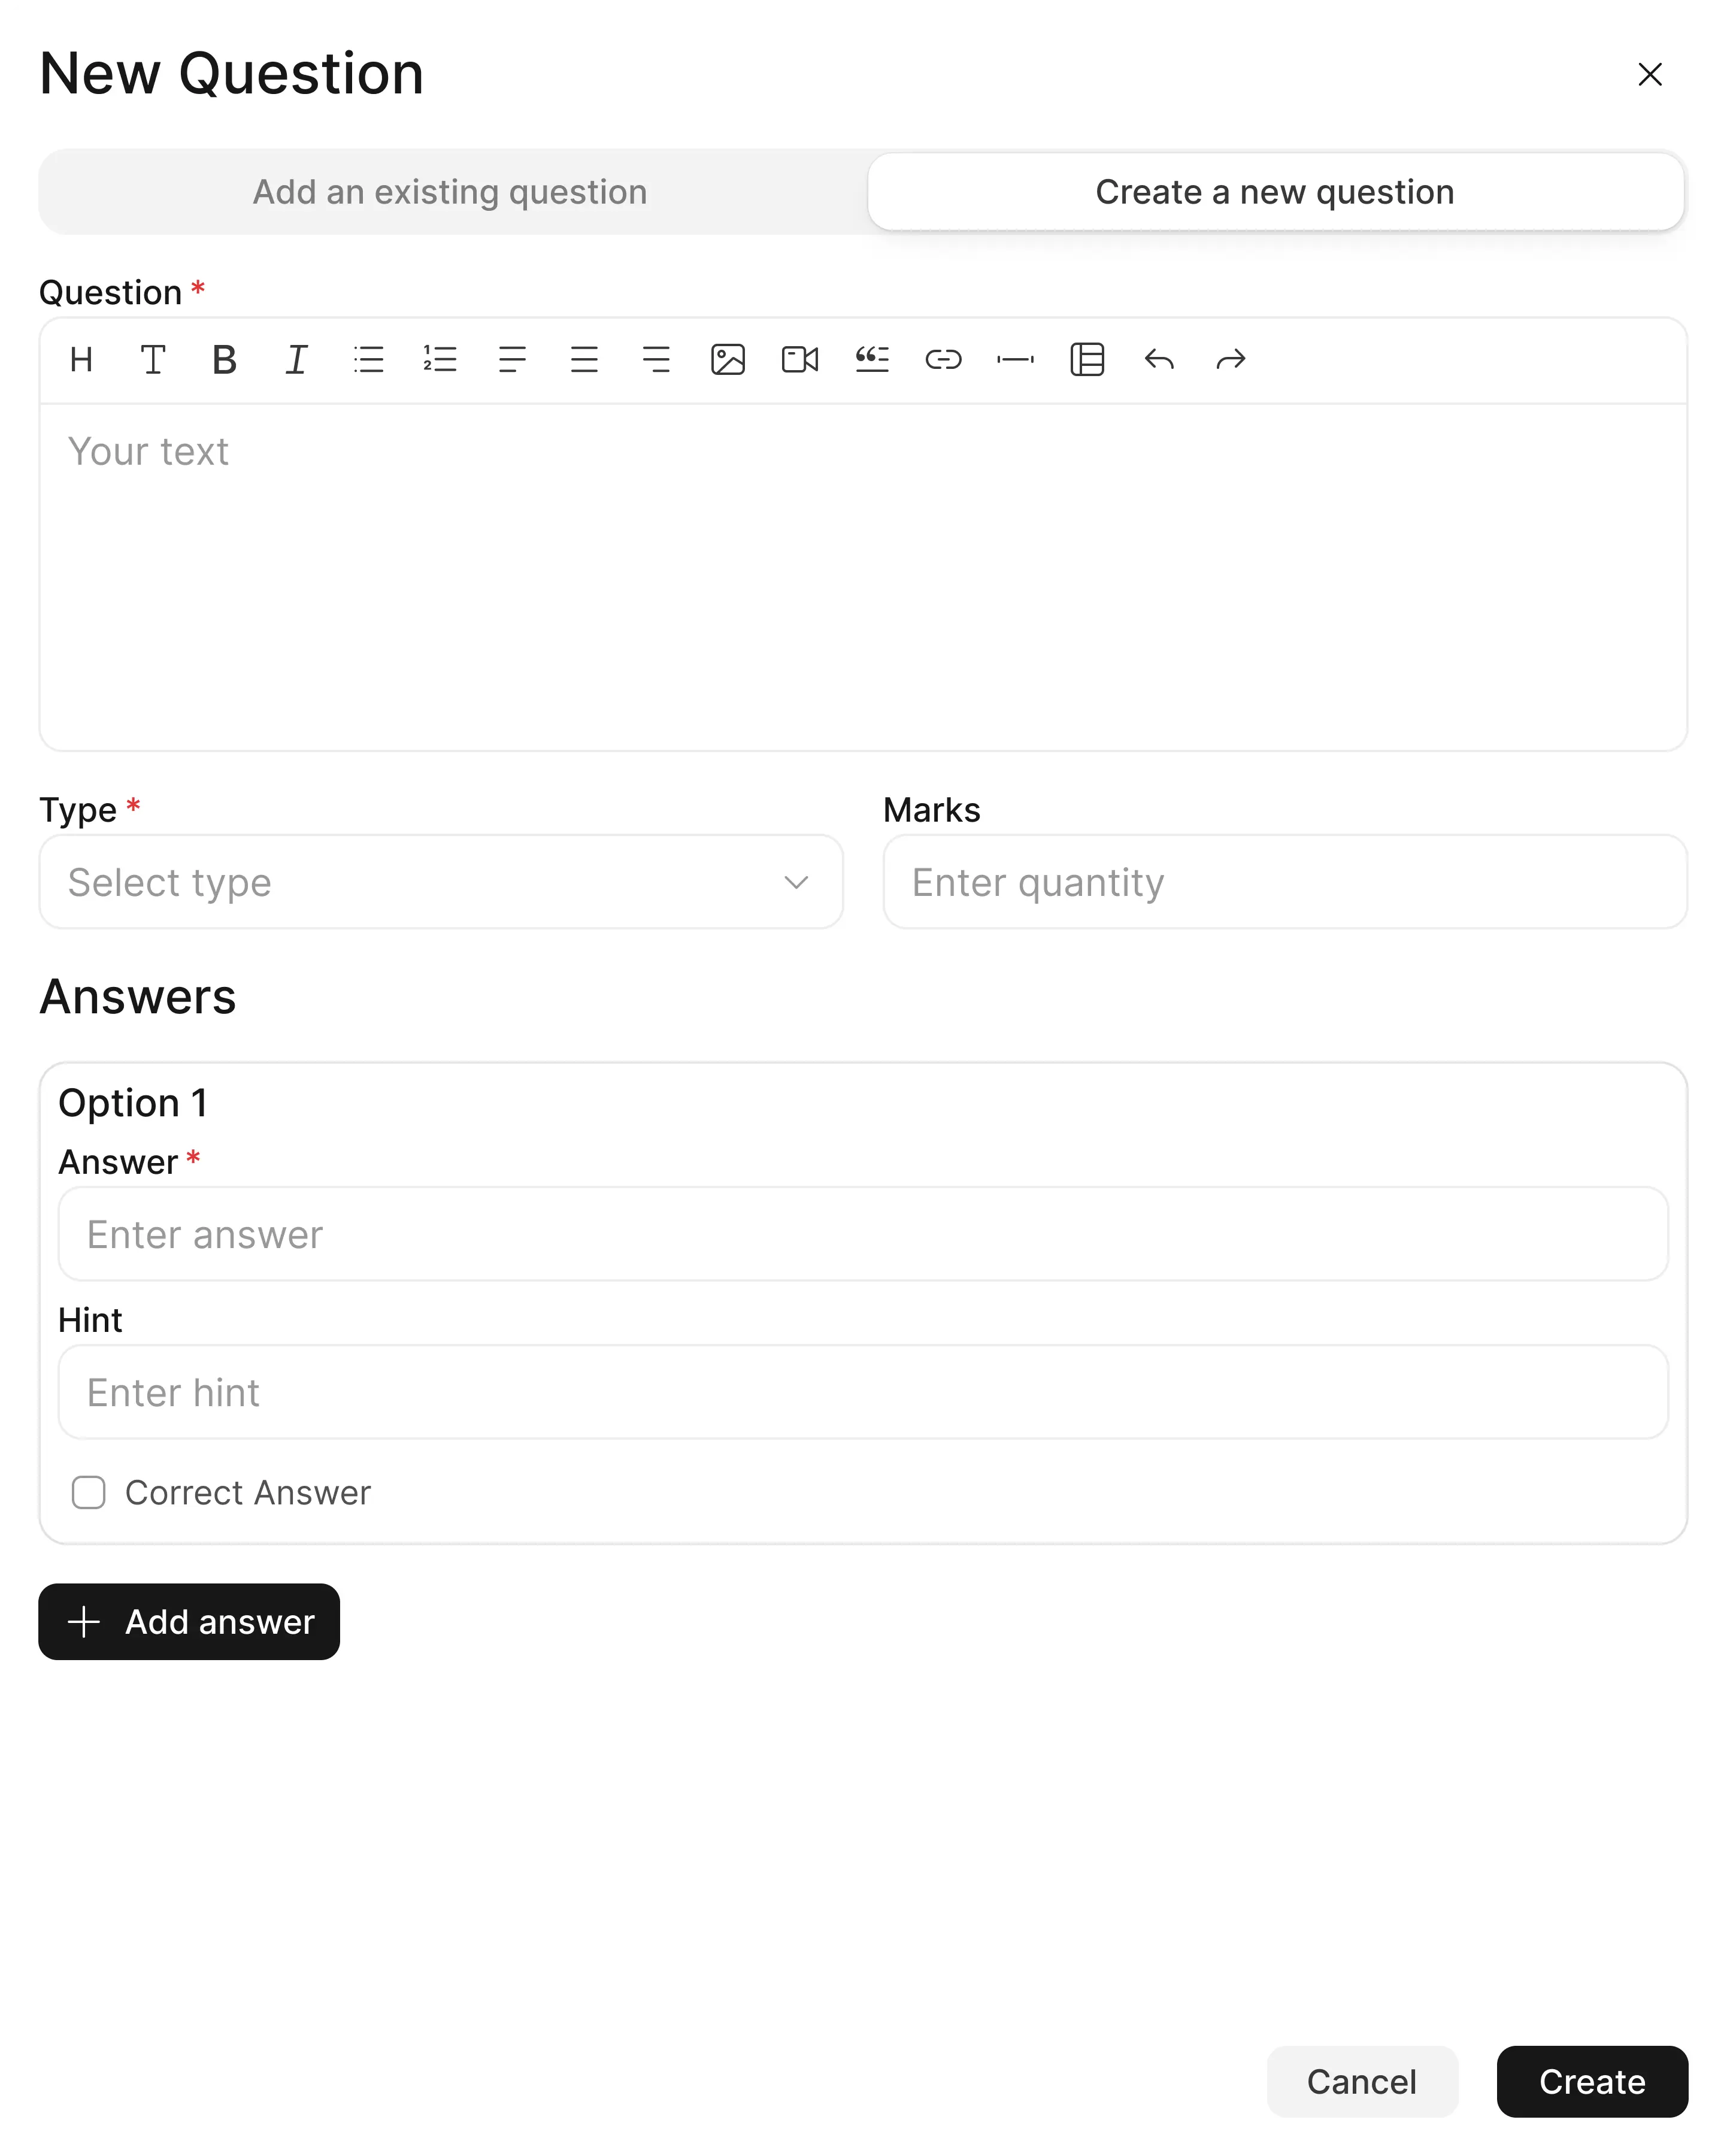The height and width of the screenshot is (2156, 1727).
Task: Undo the last editor change
Action: tap(1159, 359)
